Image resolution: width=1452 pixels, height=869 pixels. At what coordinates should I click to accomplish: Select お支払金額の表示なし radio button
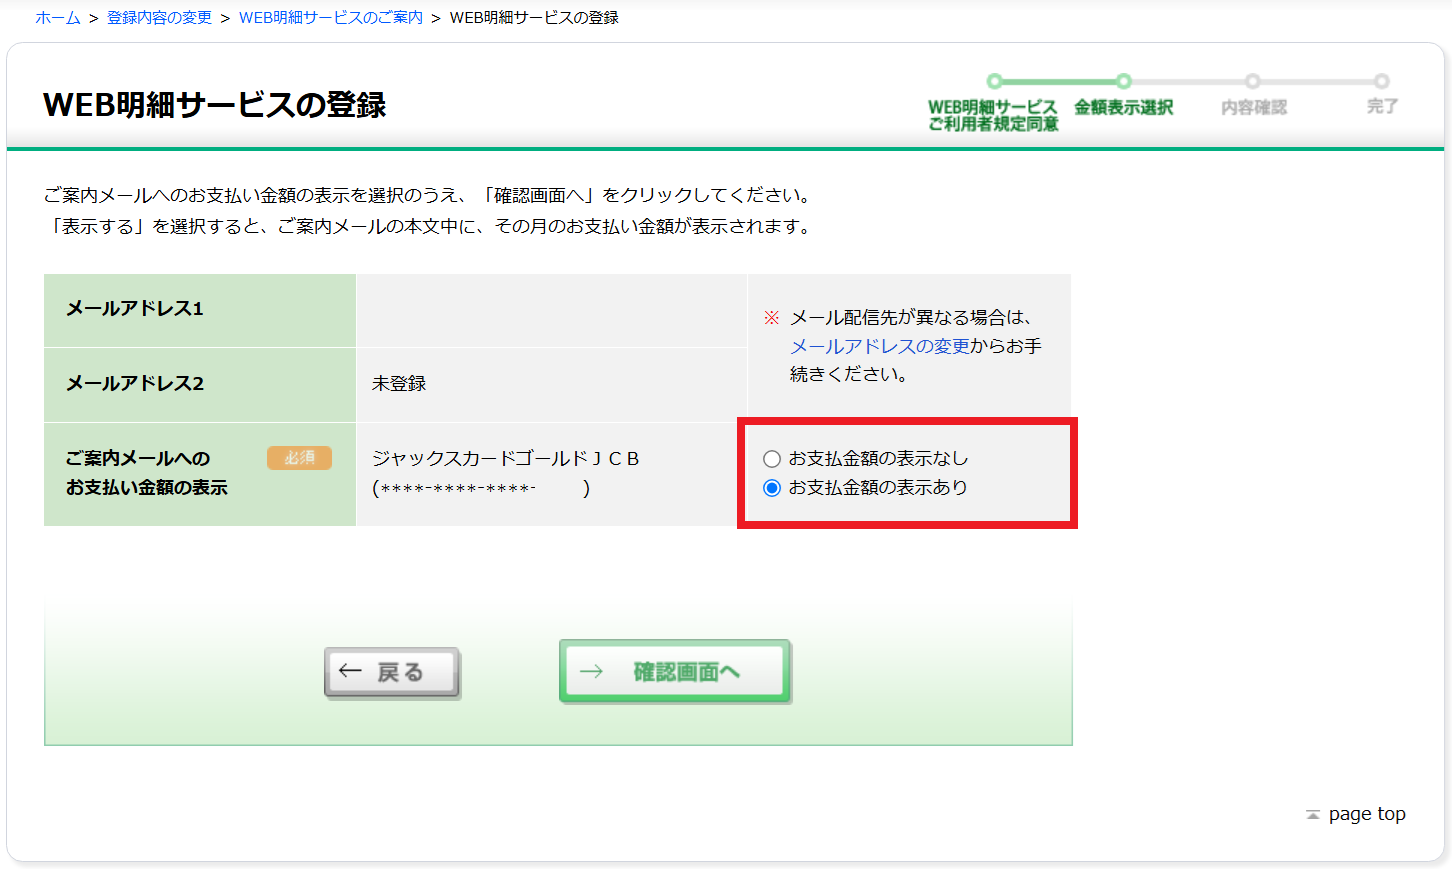click(772, 459)
